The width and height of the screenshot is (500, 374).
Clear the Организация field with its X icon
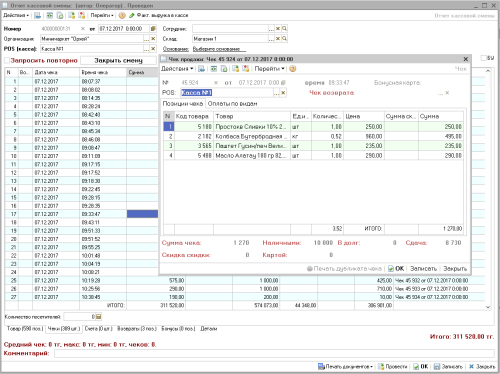pos(153,39)
